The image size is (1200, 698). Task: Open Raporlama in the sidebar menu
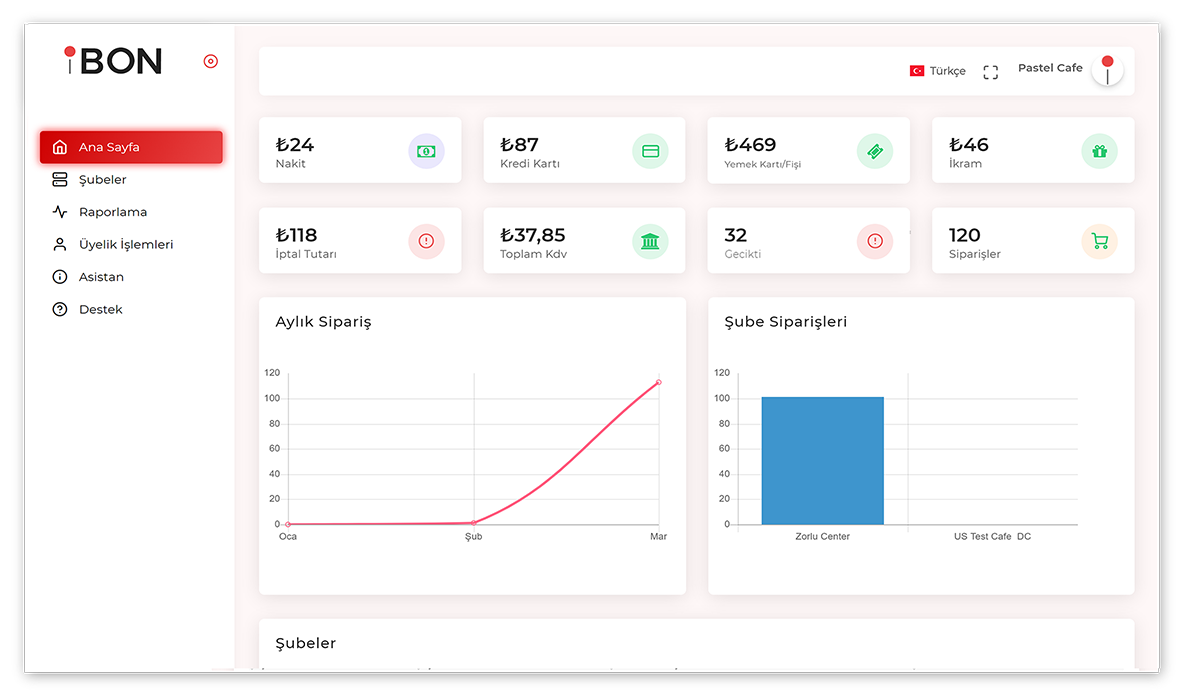point(112,212)
